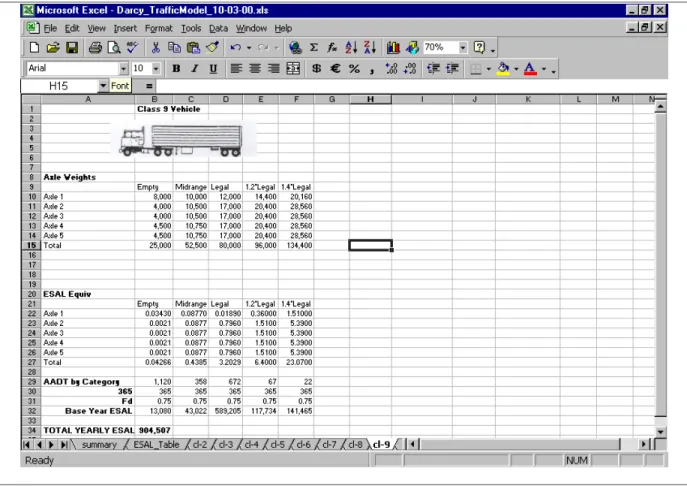
Task: Apply Percent style format
Action: [354, 69]
